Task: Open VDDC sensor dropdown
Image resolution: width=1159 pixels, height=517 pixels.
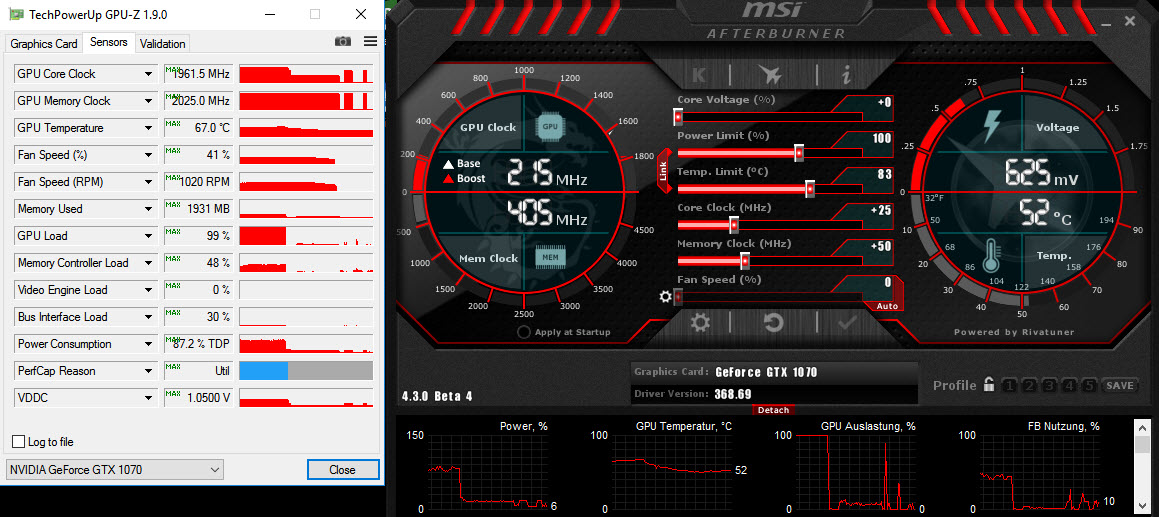Action: pyautogui.click(x=149, y=399)
